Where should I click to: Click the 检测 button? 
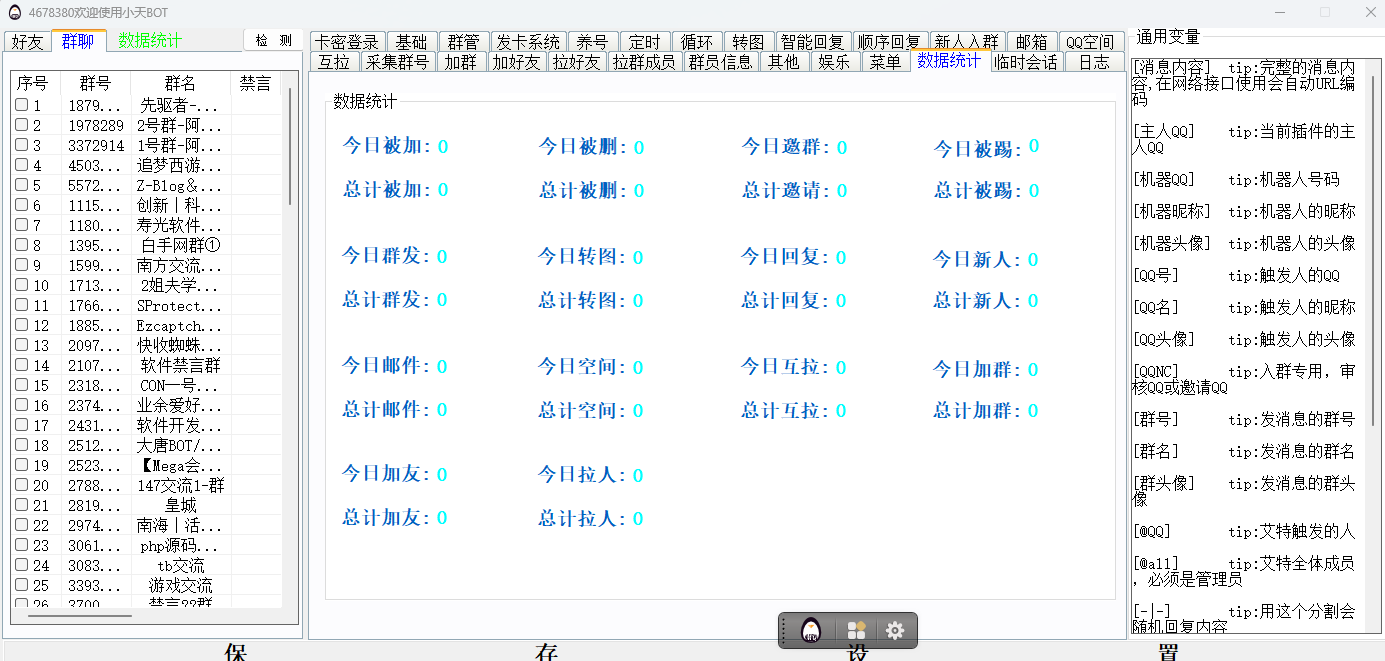tap(273, 40)
